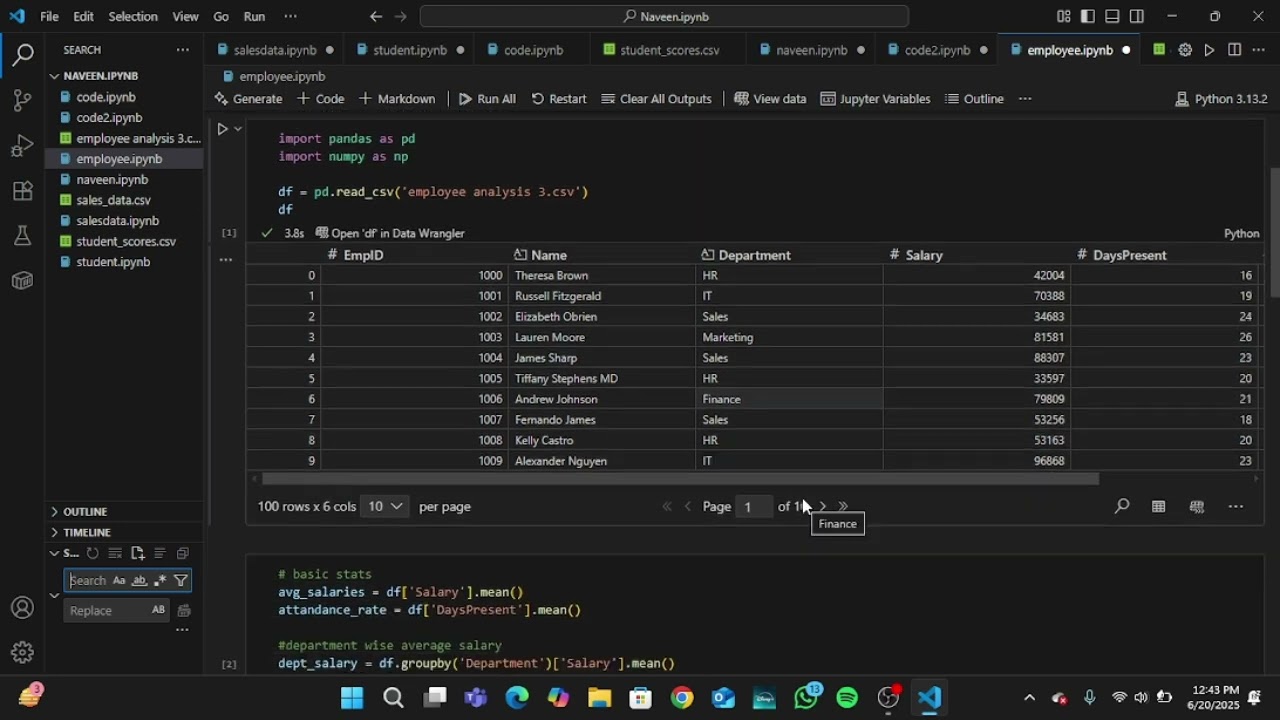Open notebook toolbar overflow menu
This screenshot has width=1280, height=720.
tap(1025, 99)
